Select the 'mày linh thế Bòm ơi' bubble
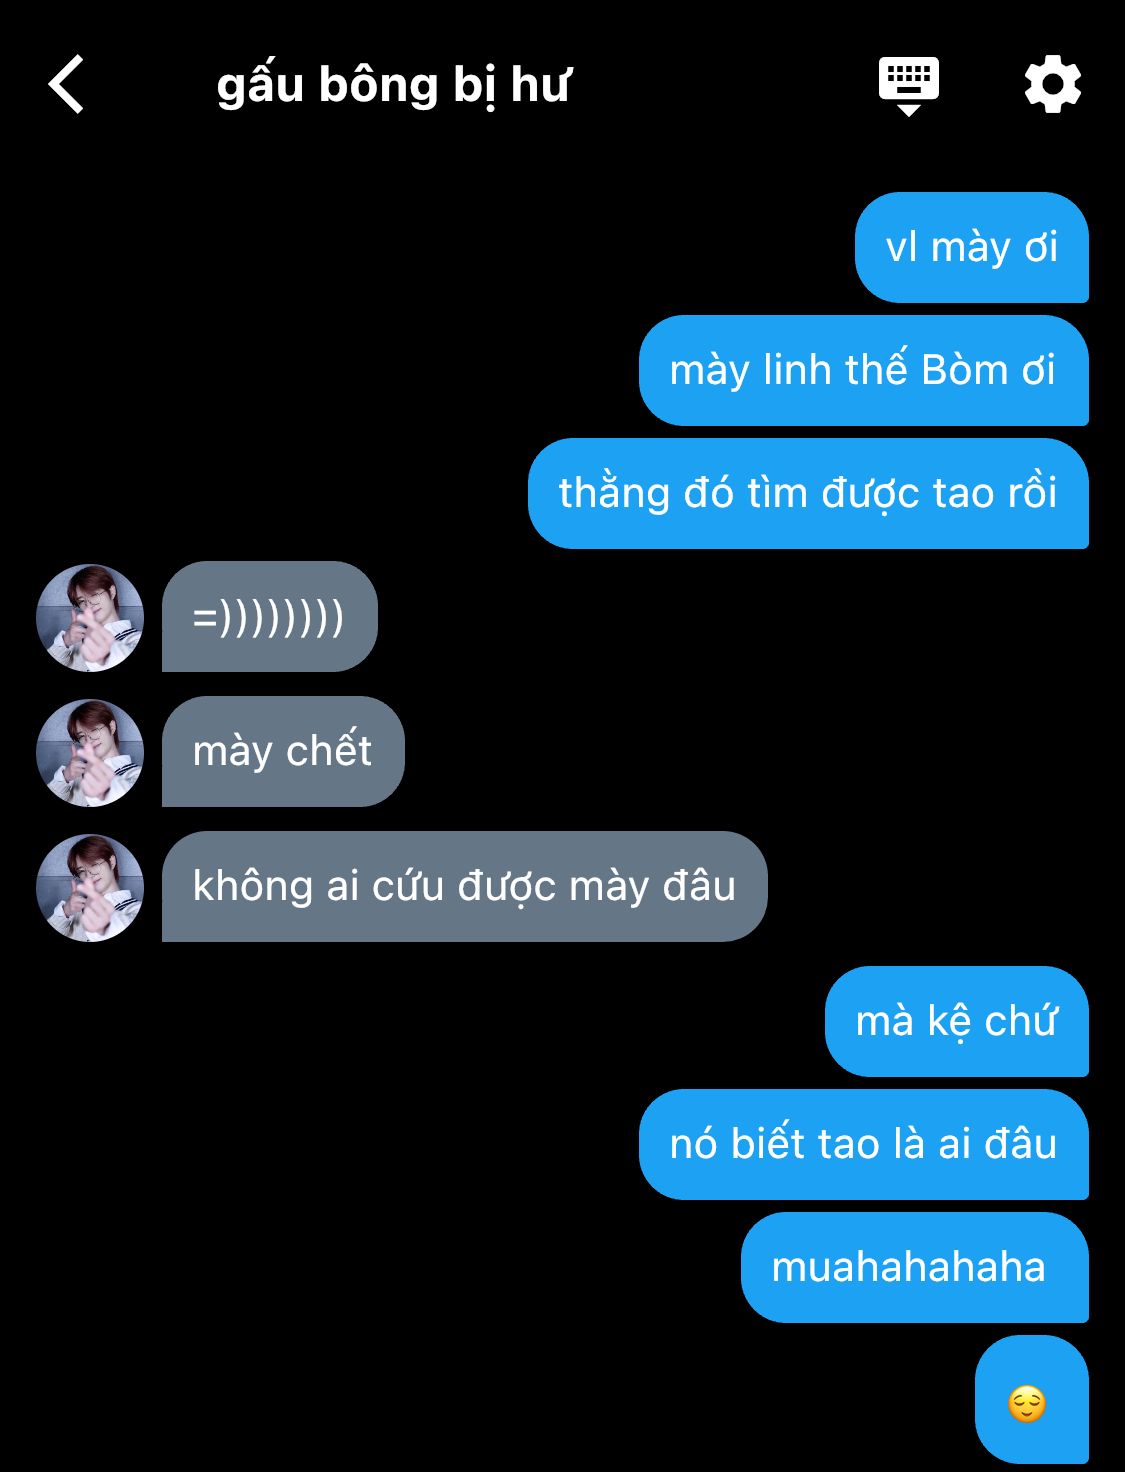The width and height of the screenshot is (1125, 1472). [863, 370]
